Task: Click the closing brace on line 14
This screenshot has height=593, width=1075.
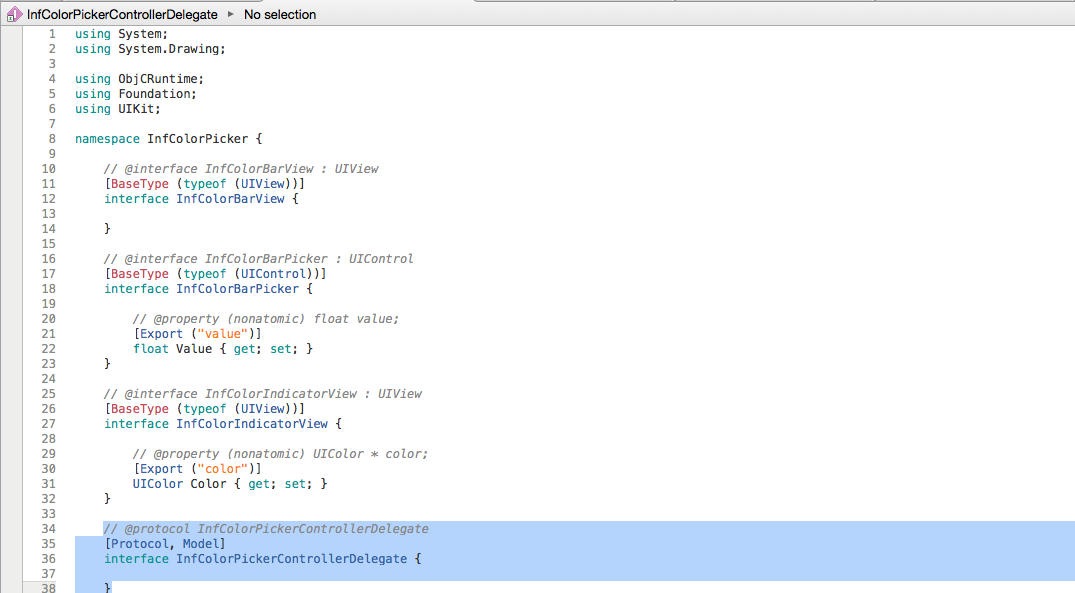Action: coord(107,228)
